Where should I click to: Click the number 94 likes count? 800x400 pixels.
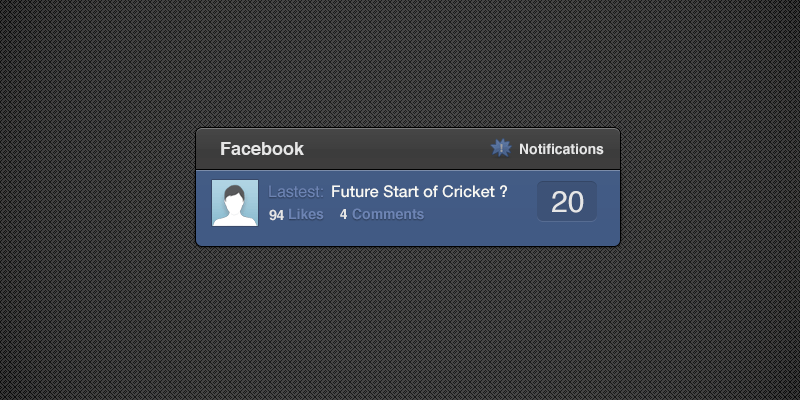click(x=277, y=215)
